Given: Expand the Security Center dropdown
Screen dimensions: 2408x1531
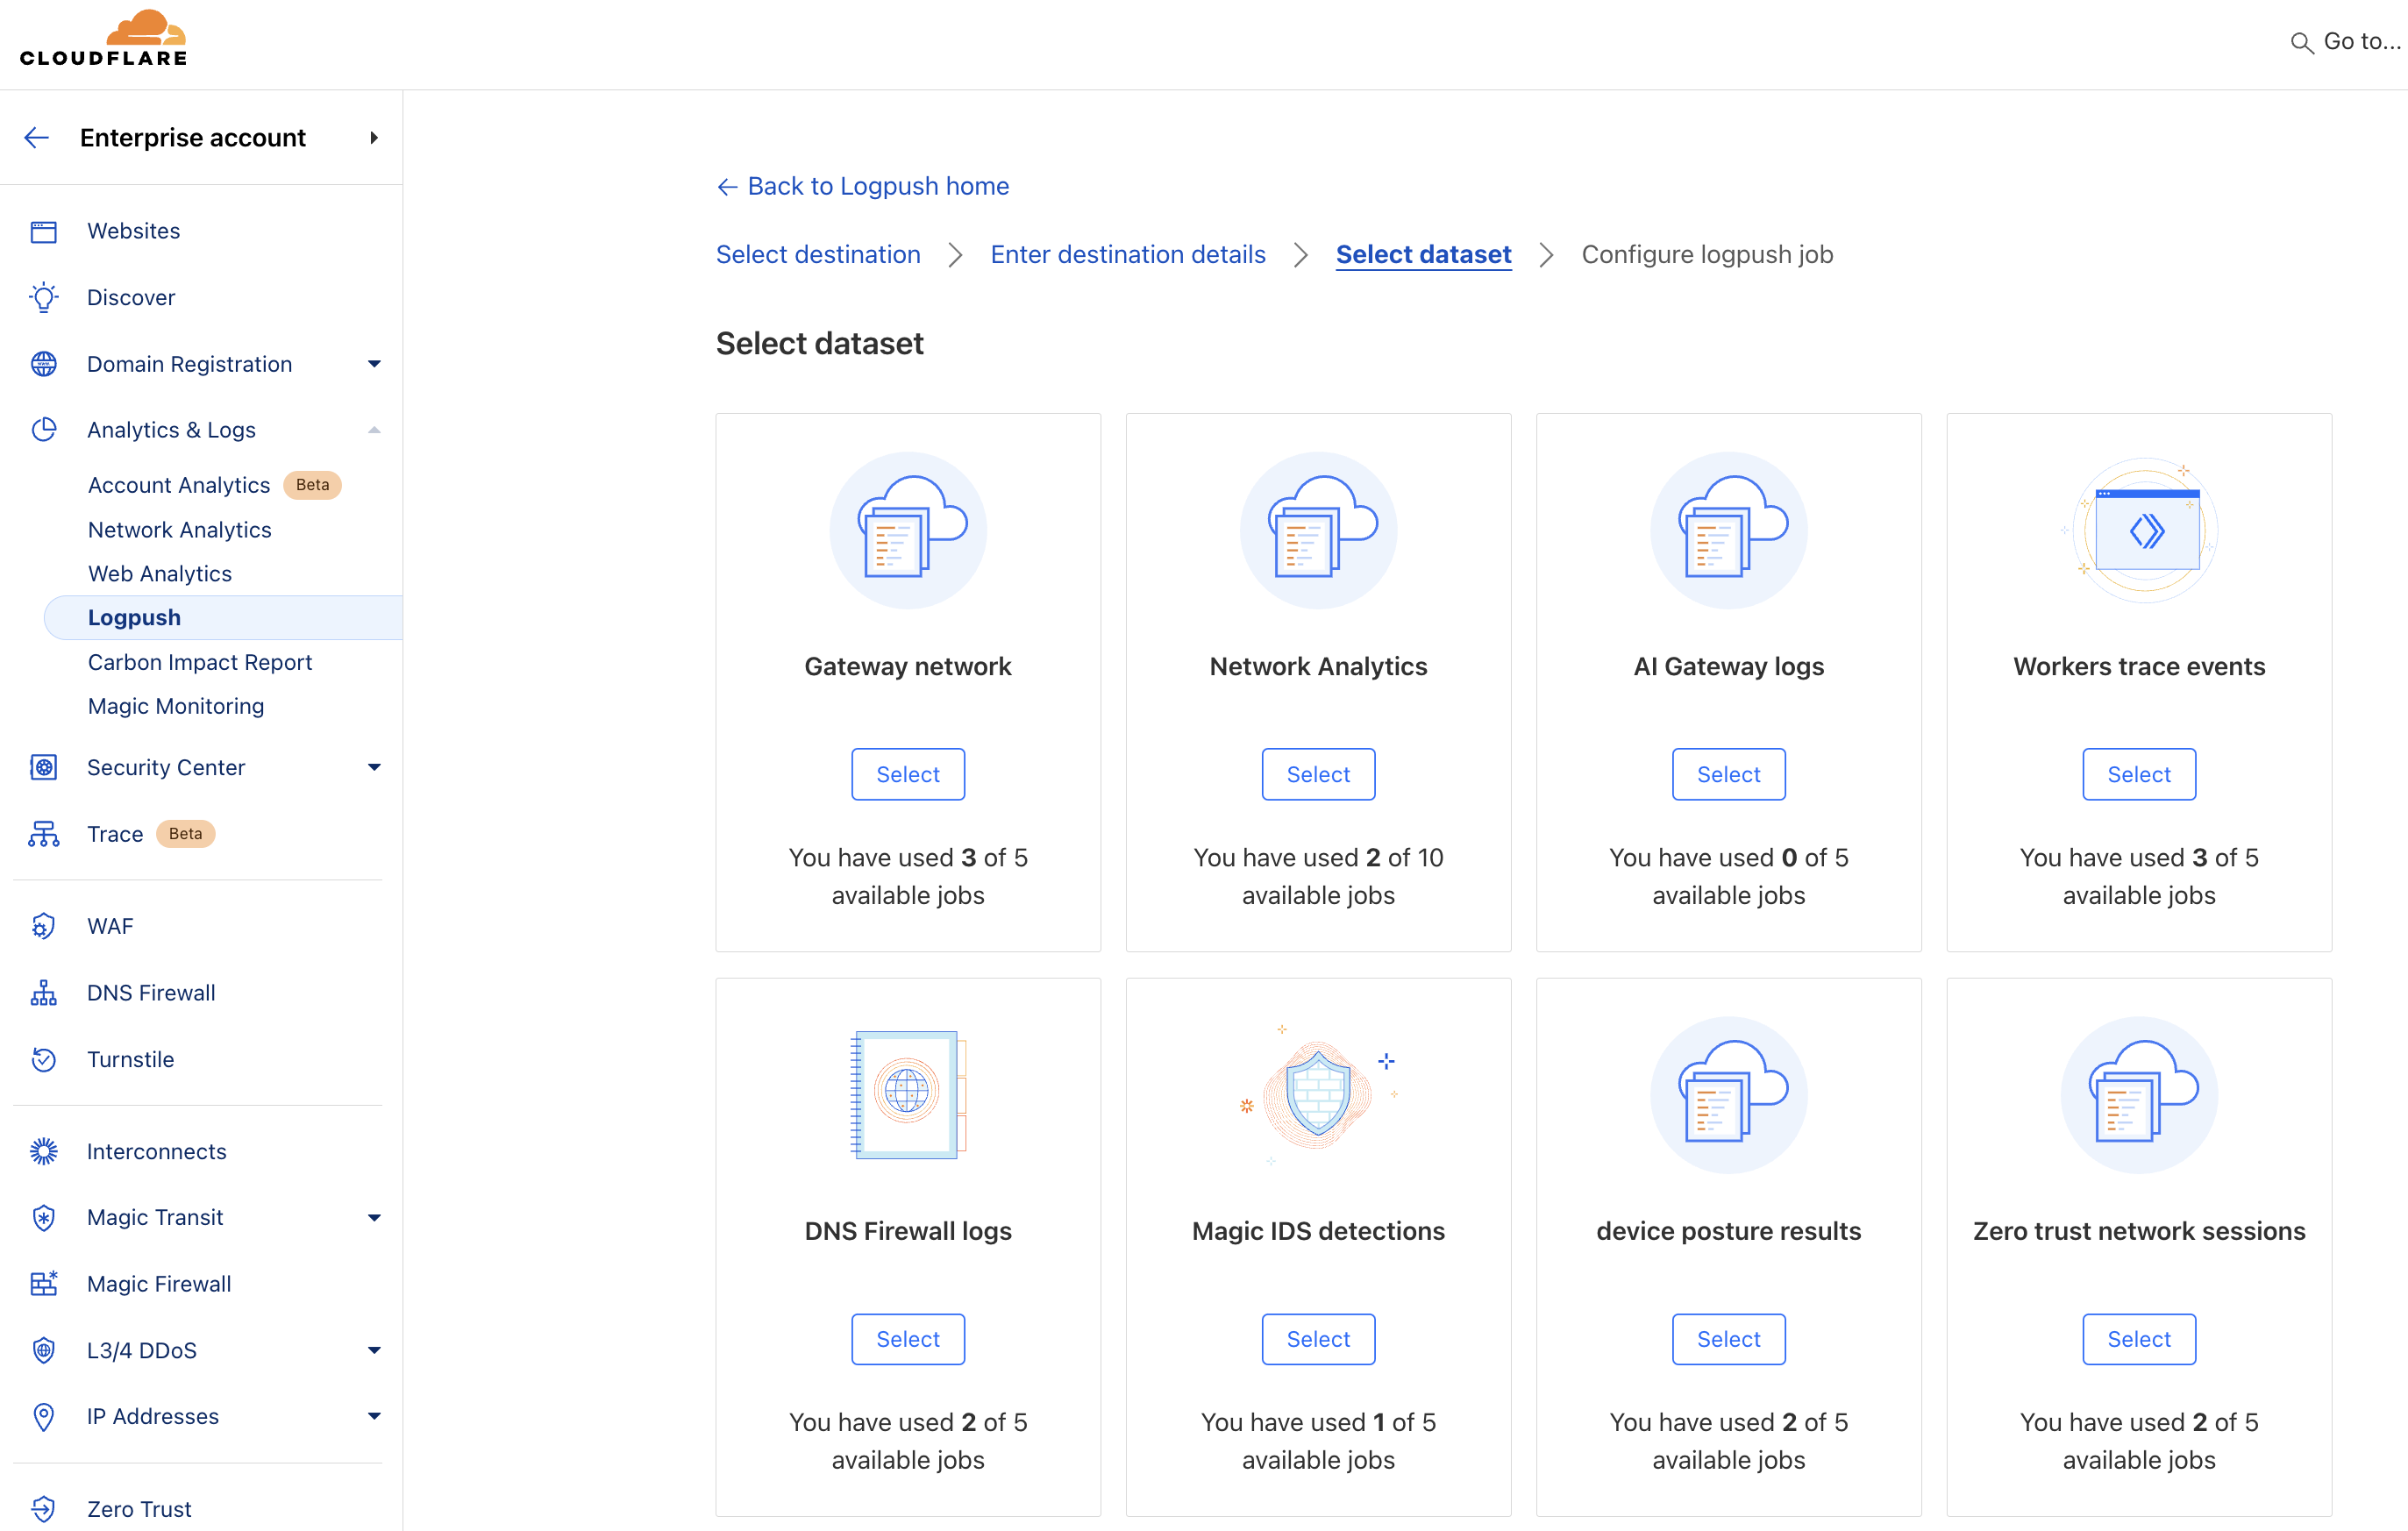Looking at the screenshot, I should tap(374, 767).
